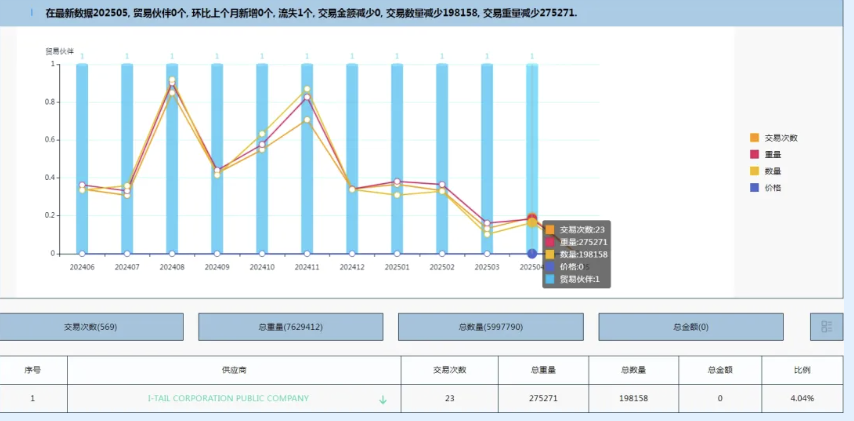Sort by the 交易次数 column header
Image resolution: width=854 pixels, height=421 pixels.
tap(449, 370)
